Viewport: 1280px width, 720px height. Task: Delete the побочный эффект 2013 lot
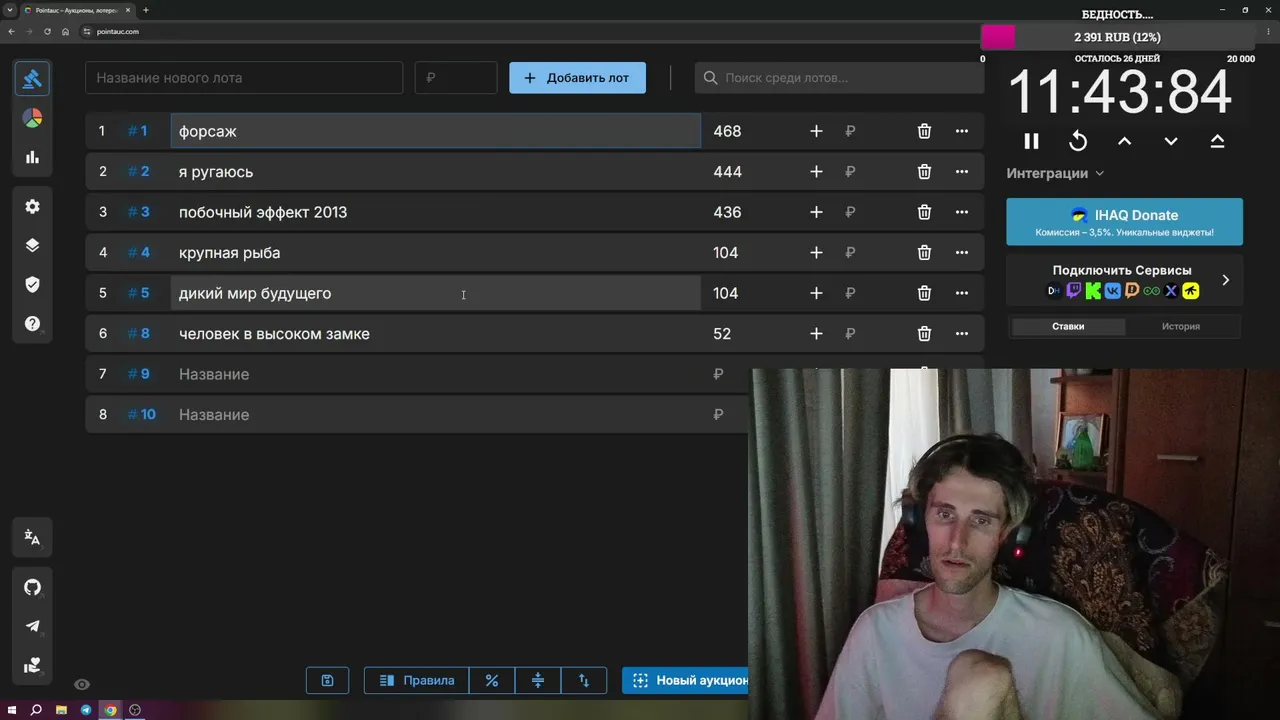[924, 212]
